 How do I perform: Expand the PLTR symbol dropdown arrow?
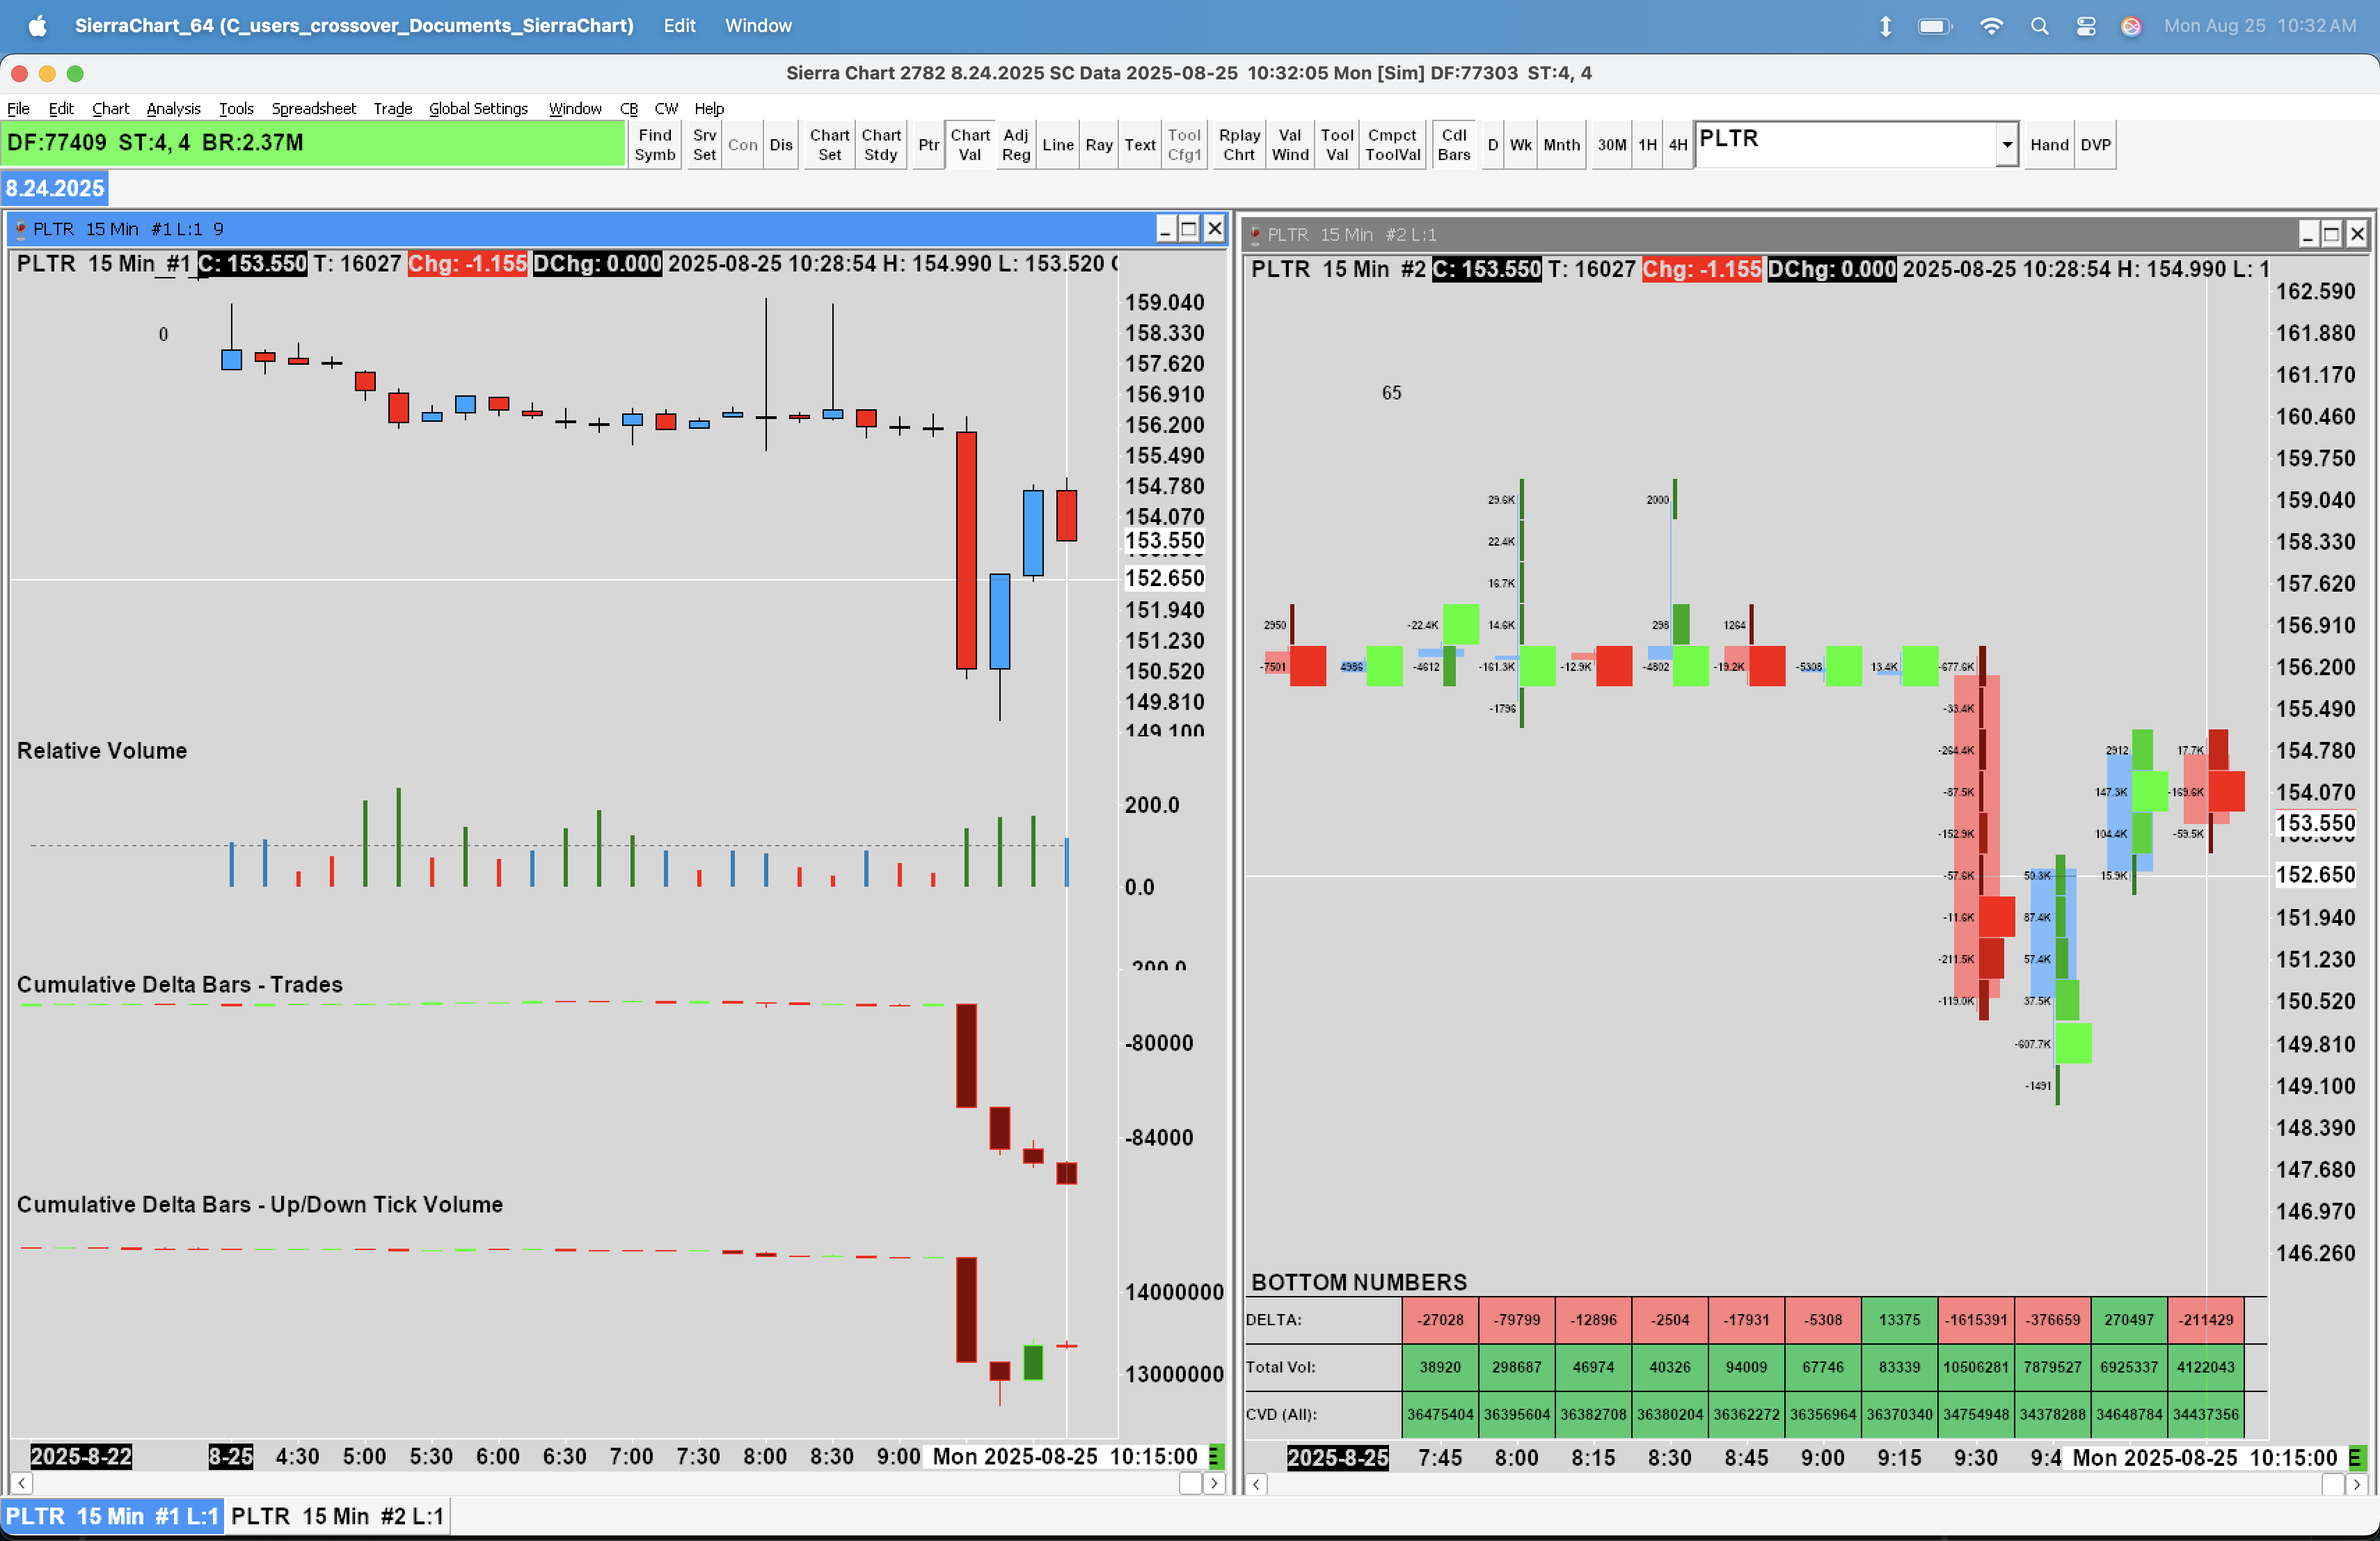[2006, 145]
